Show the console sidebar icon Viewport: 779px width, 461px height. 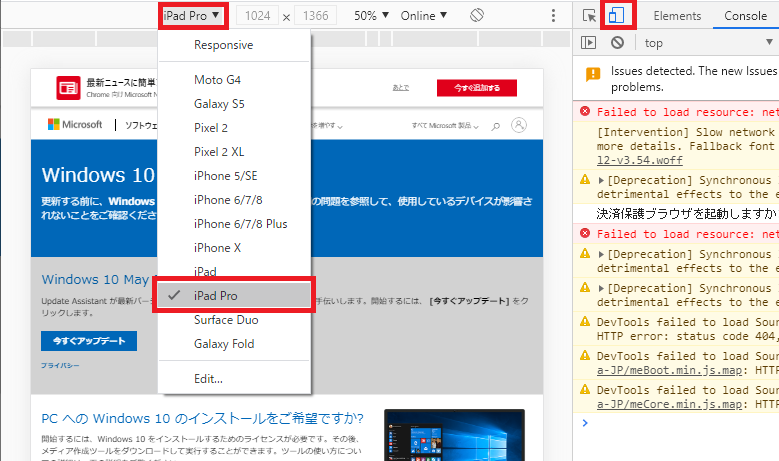(588, 43)
